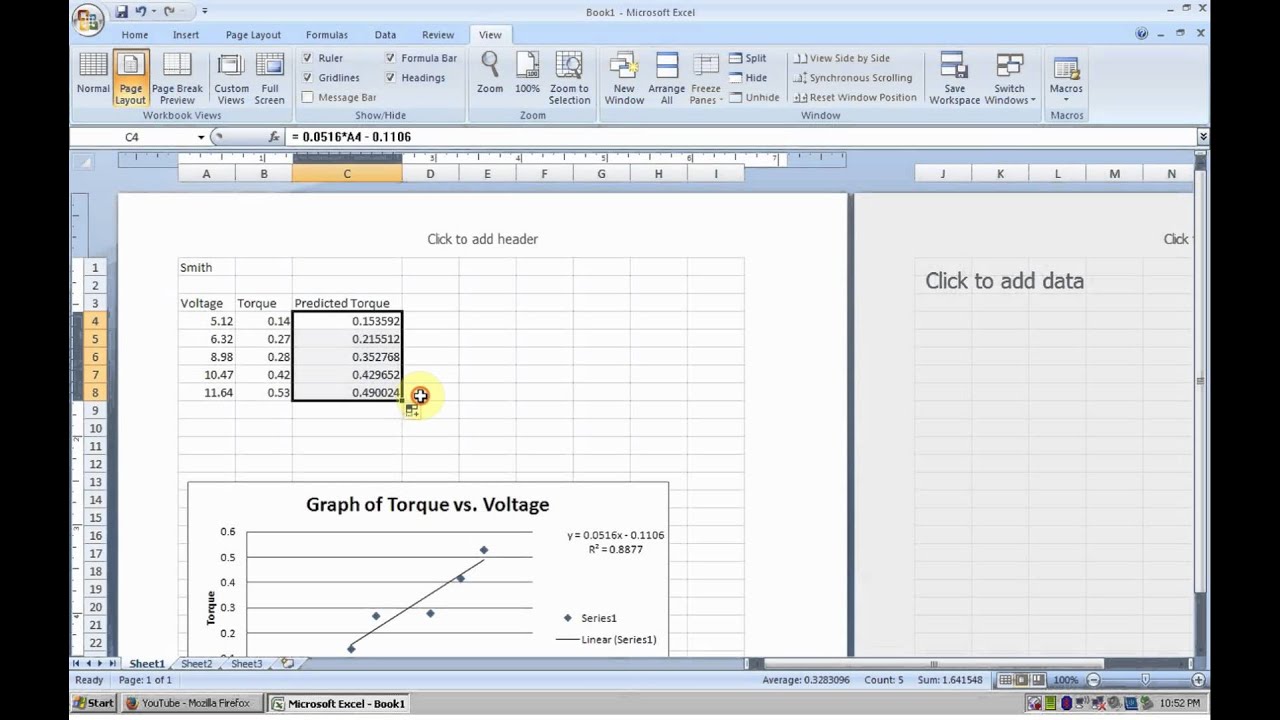Click 'Click to add data' area

coord(1004,281)
